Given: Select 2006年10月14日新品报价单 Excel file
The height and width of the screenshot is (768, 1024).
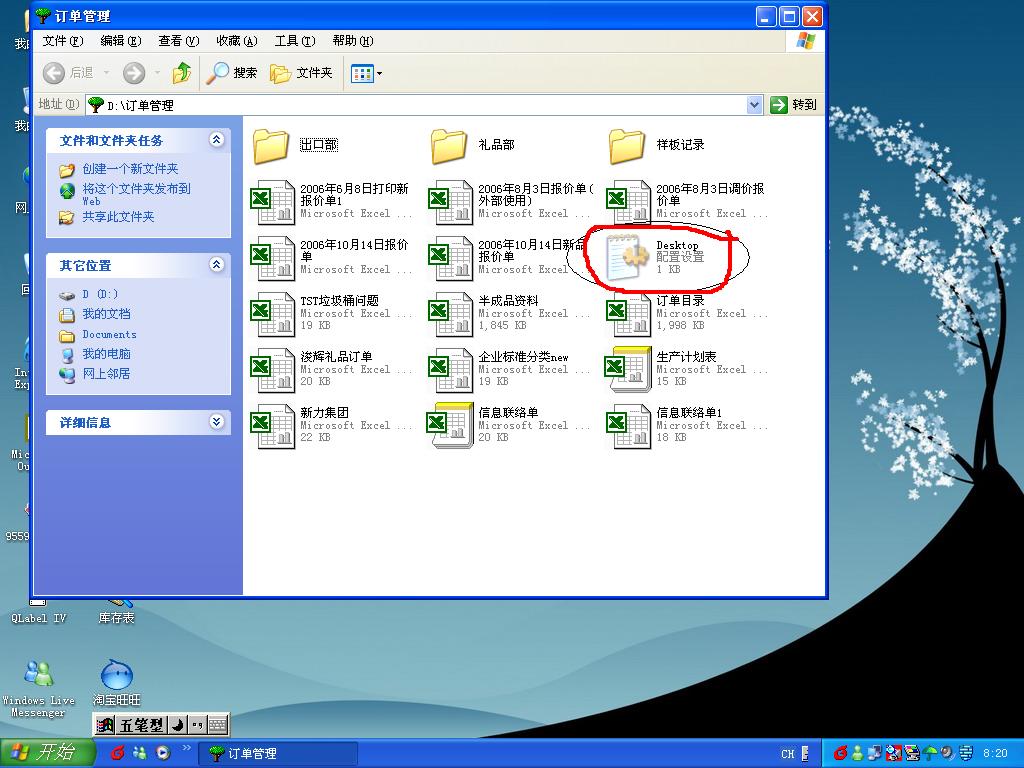Looking at the screenshot, I should click(506, 257).
